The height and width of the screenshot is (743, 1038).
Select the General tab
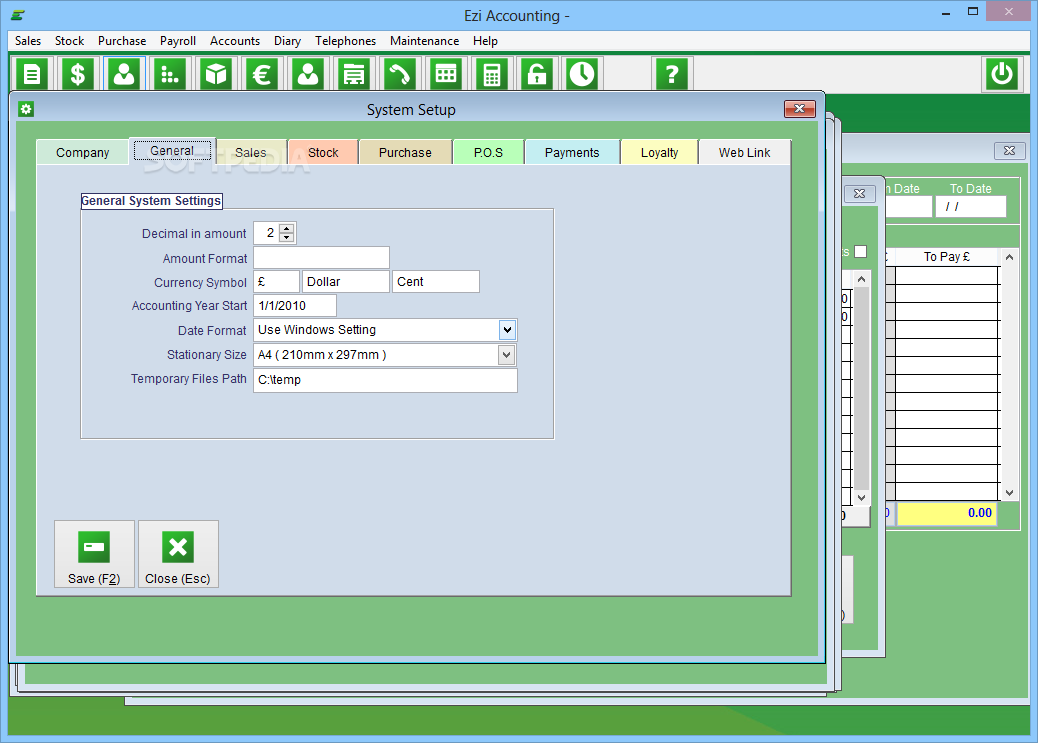click(x=172, y=150)
